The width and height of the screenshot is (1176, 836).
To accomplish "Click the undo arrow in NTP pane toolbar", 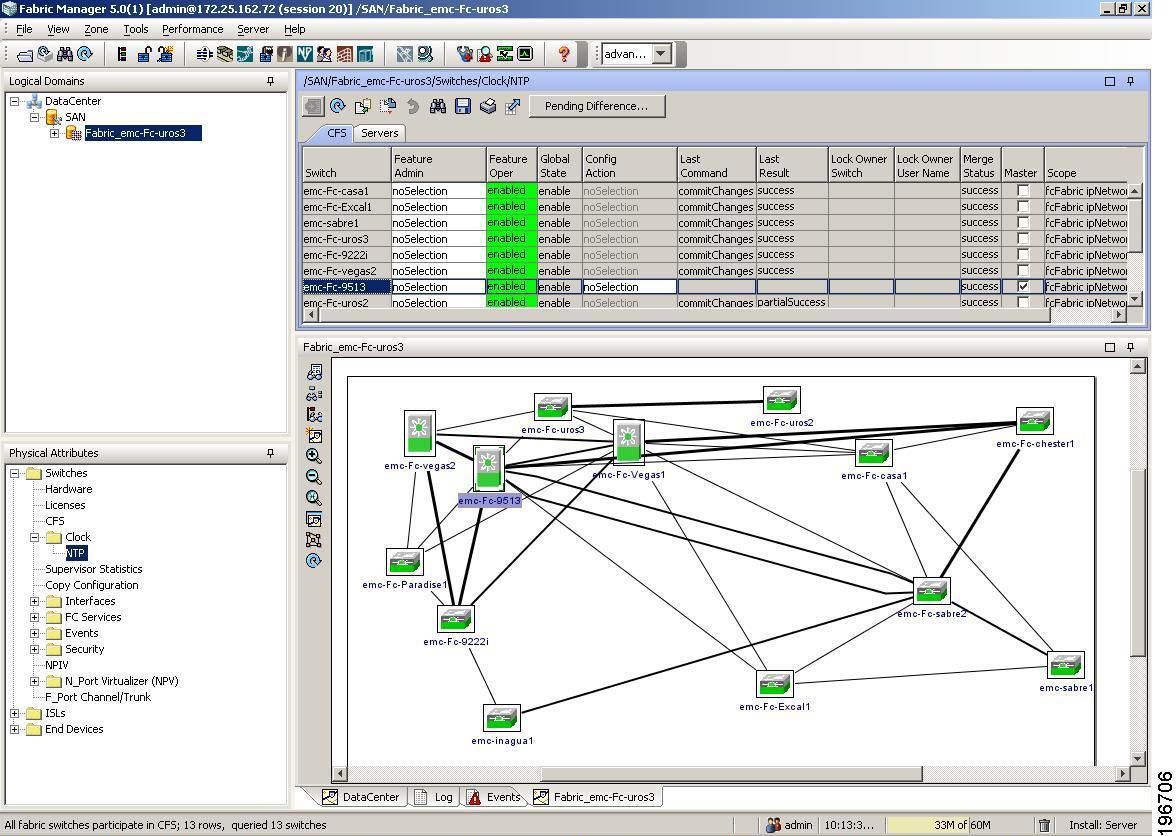I will click(x=412, y=106).
